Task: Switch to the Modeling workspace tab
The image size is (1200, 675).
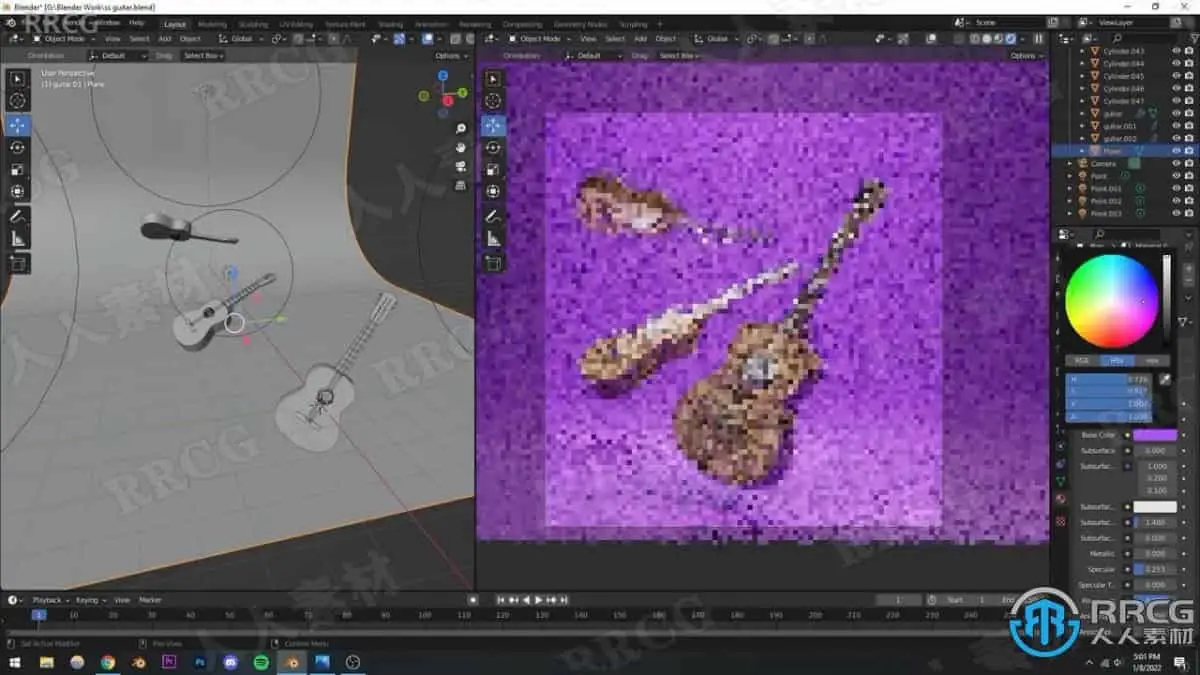Action: [x=212, y=23]
